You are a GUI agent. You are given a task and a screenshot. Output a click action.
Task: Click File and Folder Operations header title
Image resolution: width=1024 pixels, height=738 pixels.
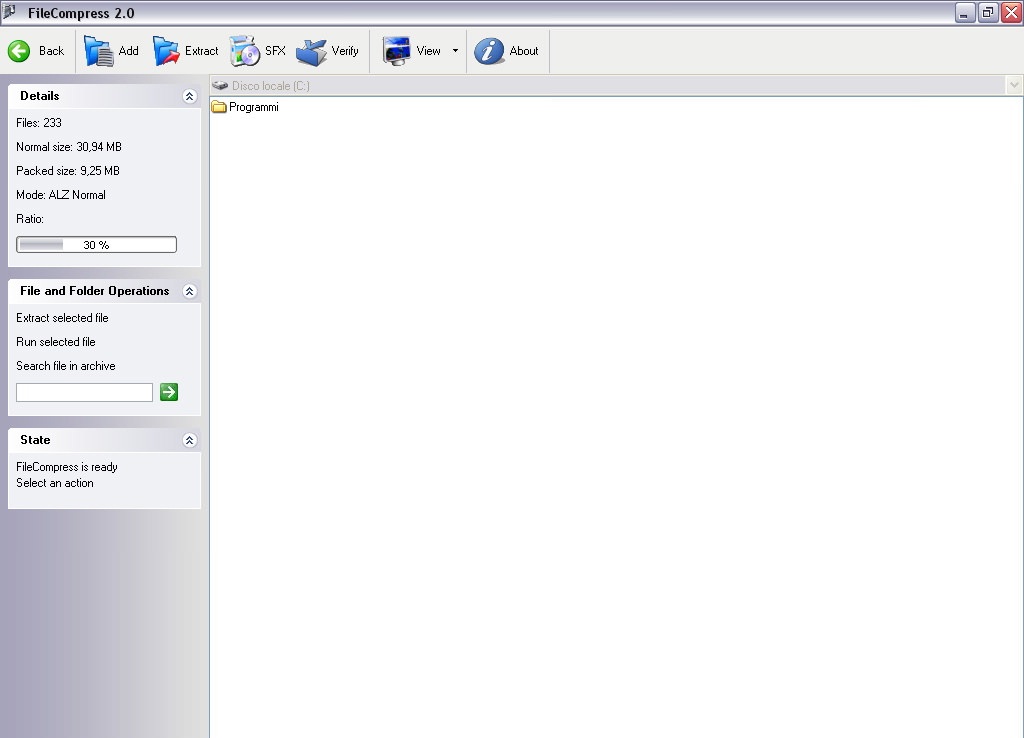click(95, 291)
